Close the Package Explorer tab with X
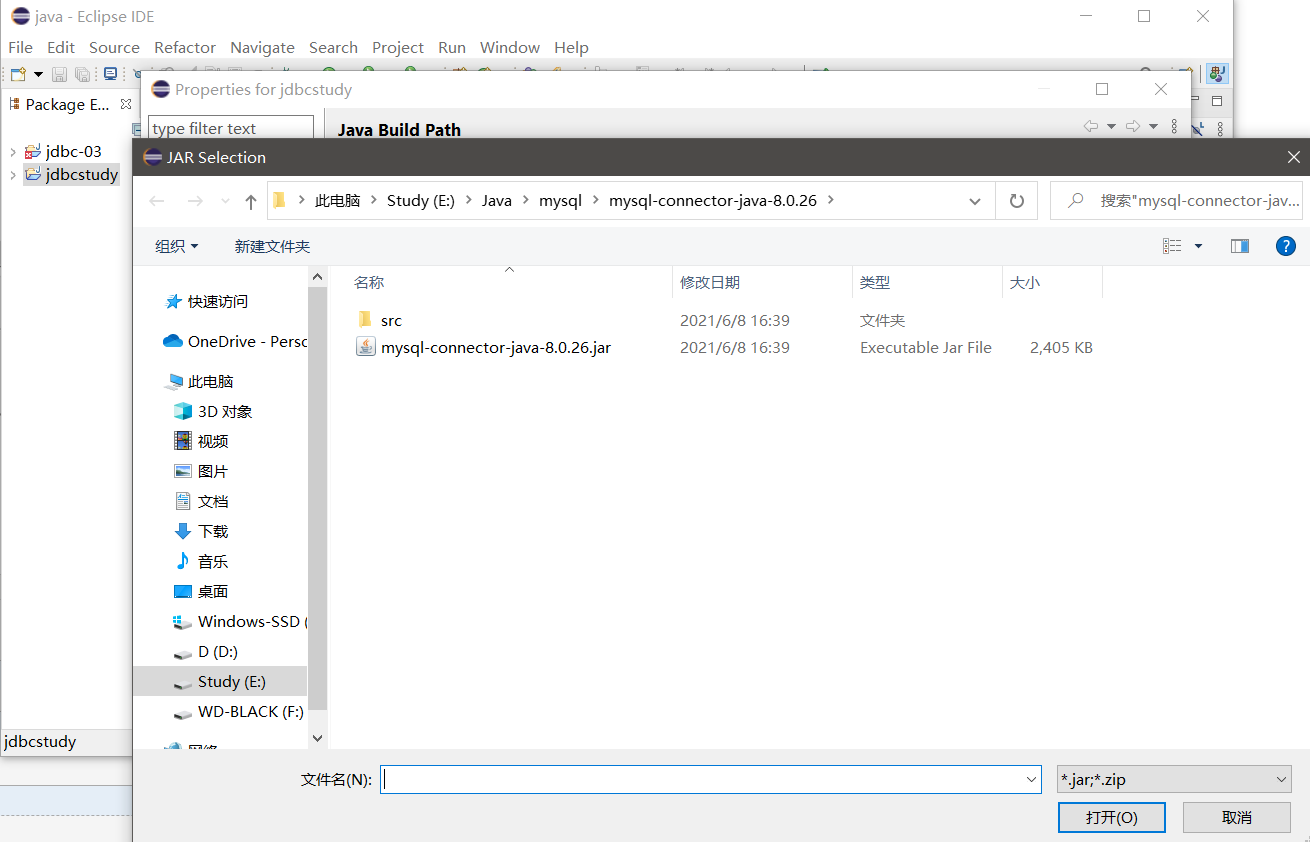The height and width of the screenshot is (842, 1310). tap(126, 103)
